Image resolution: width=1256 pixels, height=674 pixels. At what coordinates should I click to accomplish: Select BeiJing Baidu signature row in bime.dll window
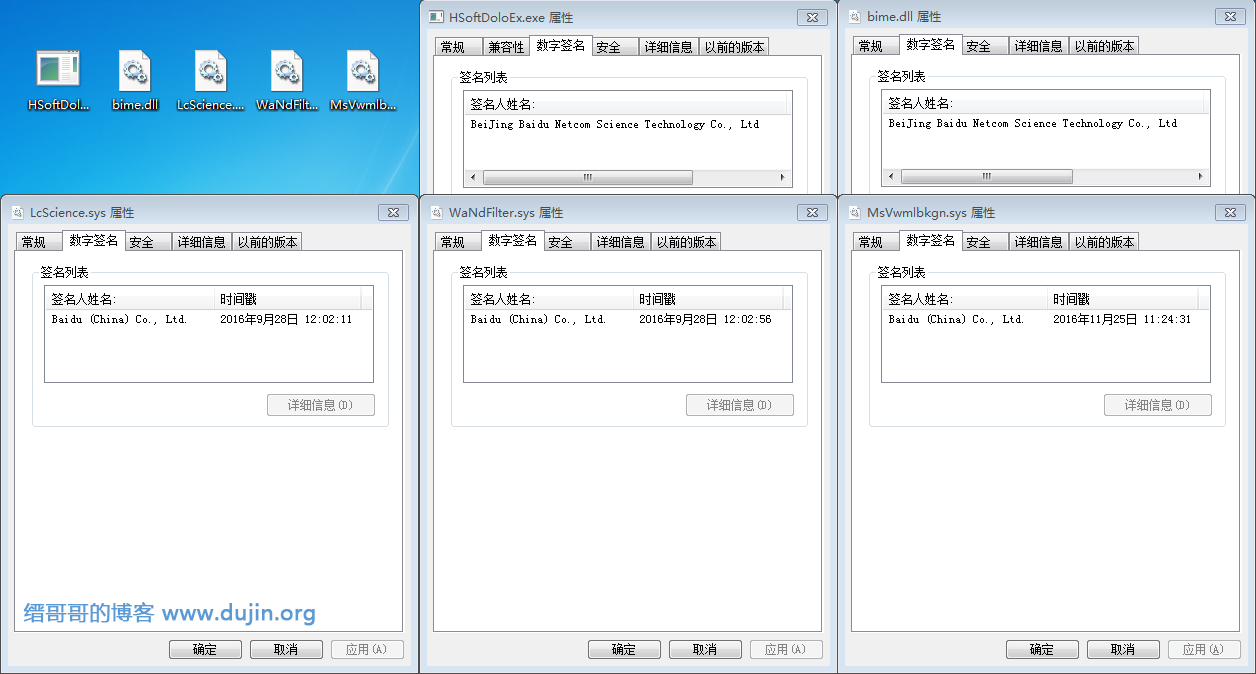(1045, 124)
